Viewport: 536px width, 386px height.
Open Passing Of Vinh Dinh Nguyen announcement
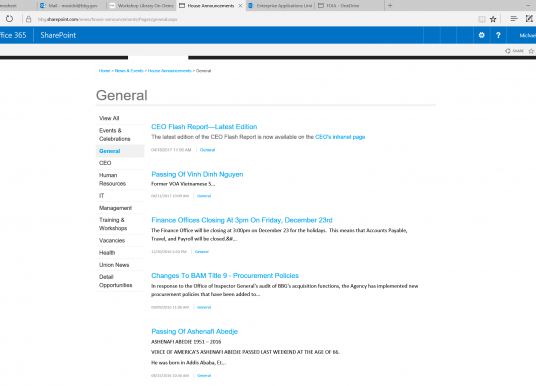tap(197, 174)
